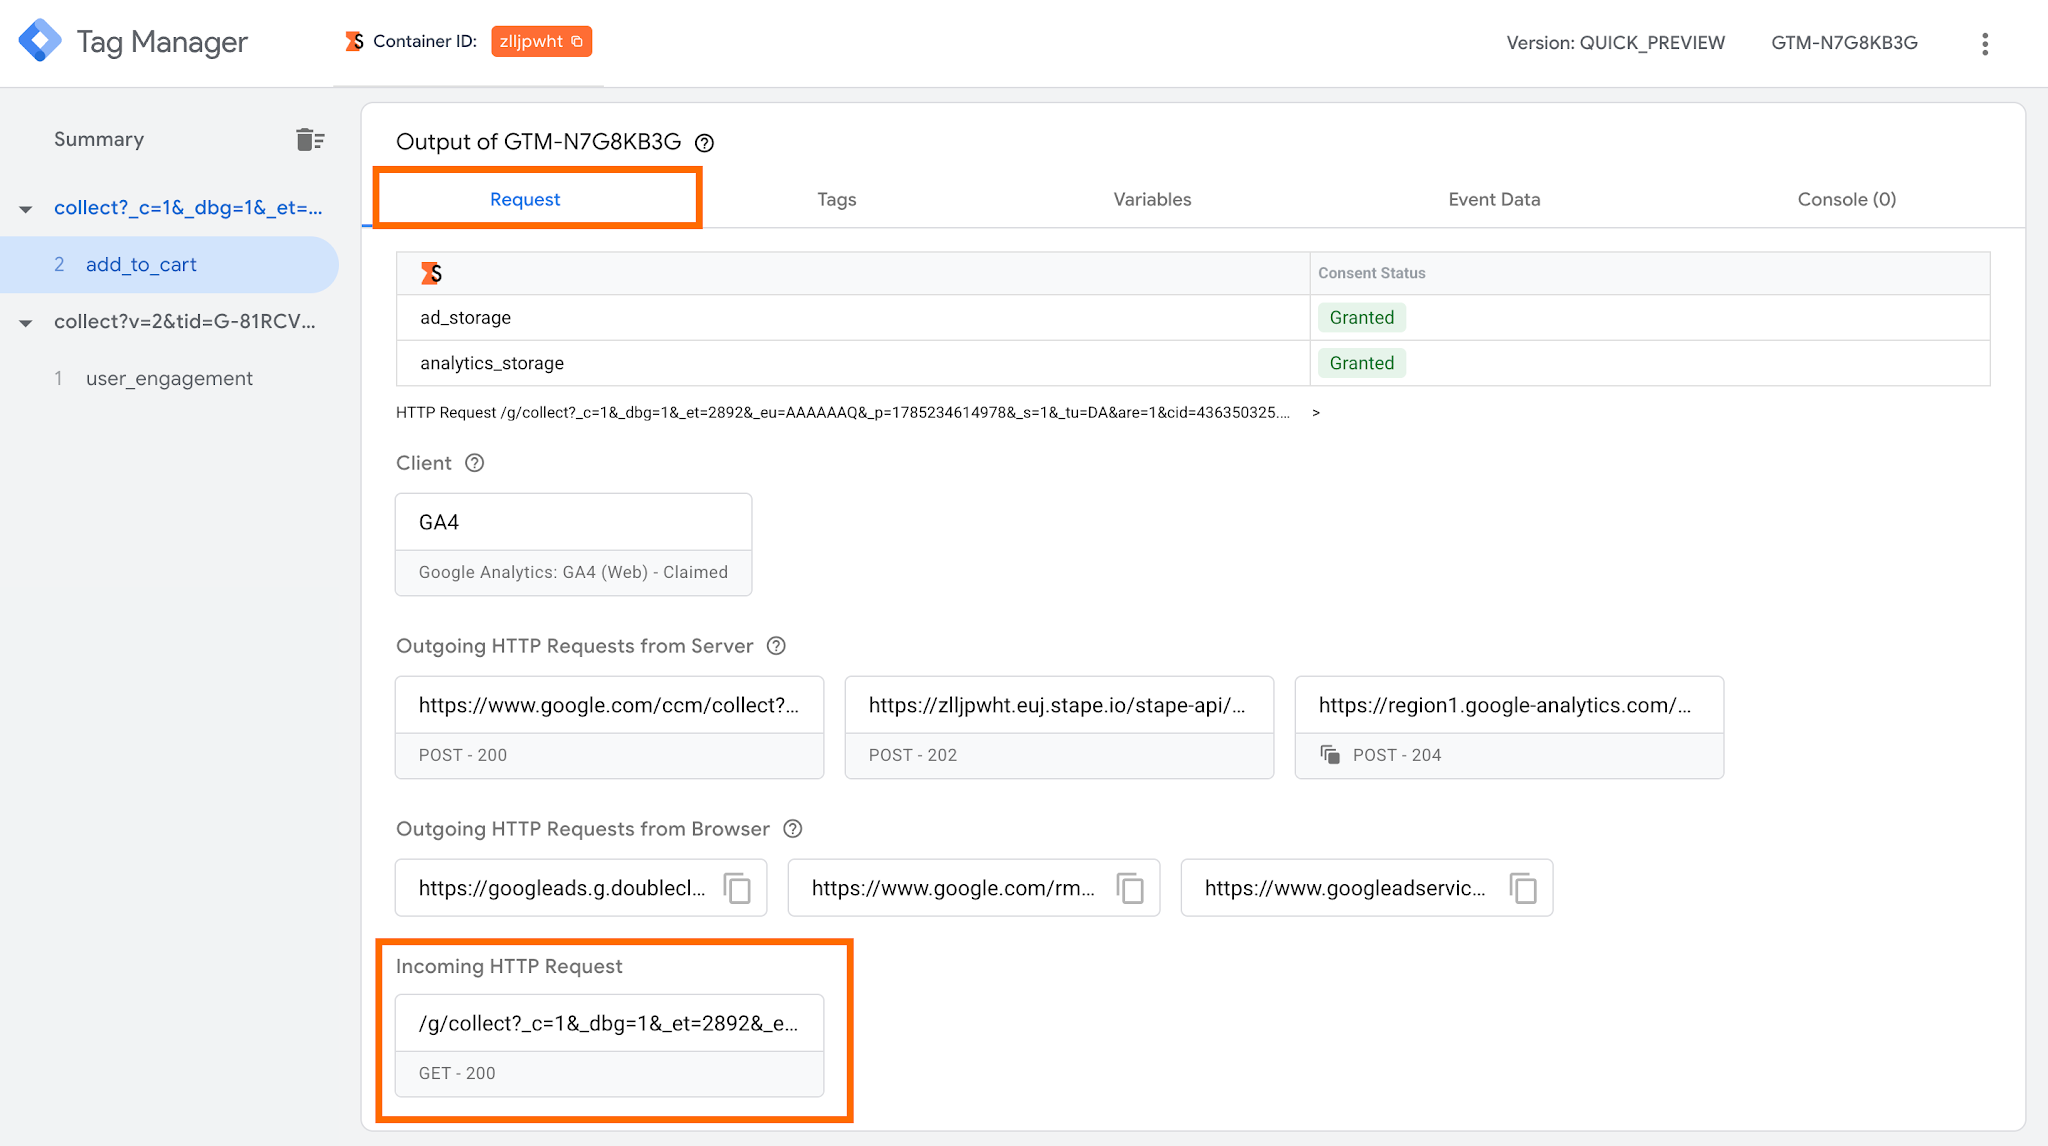Screen dimensions: 2048x1146
Task: Show the Console (0) tab
Action: pos(1847,199)
